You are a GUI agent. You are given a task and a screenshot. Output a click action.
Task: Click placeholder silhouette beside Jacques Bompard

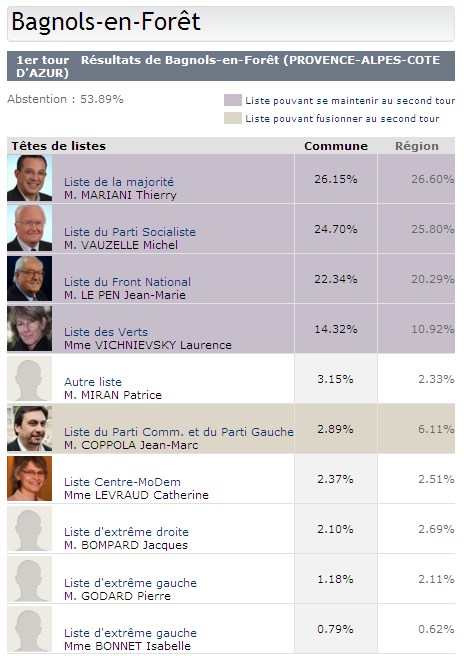[x=30, y=528]
